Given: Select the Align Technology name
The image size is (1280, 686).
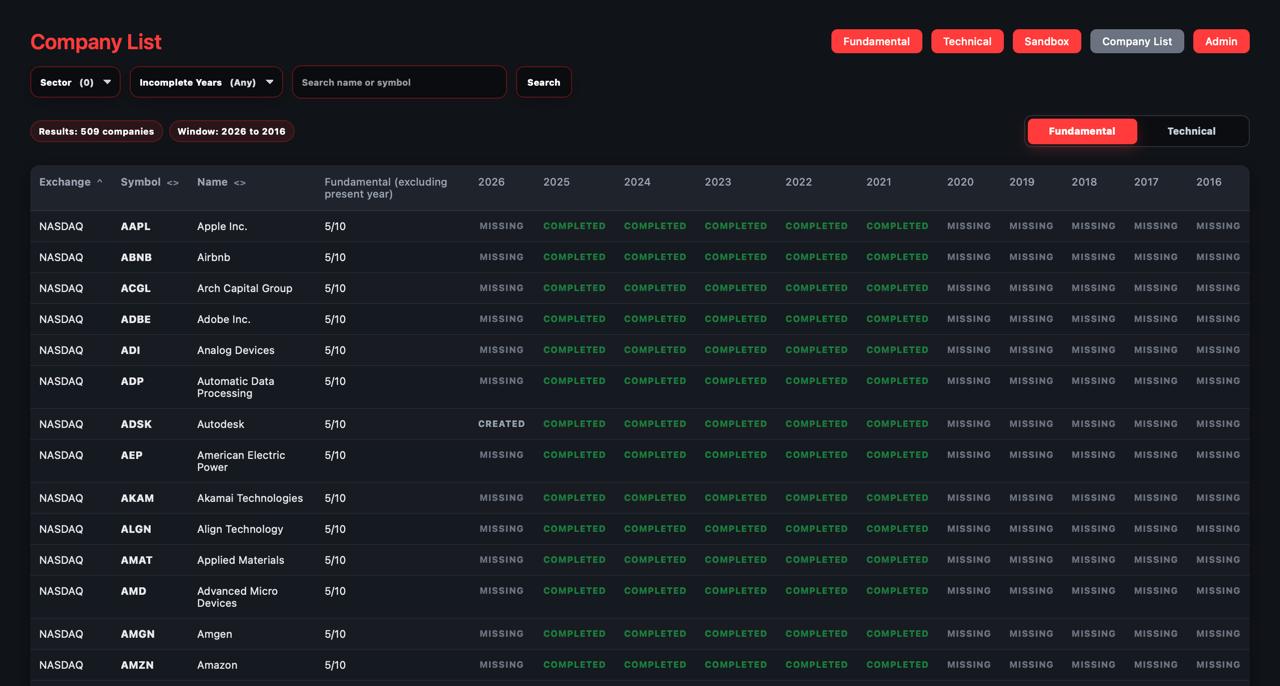Looking at the screenshot, I should tap(240, 529).
